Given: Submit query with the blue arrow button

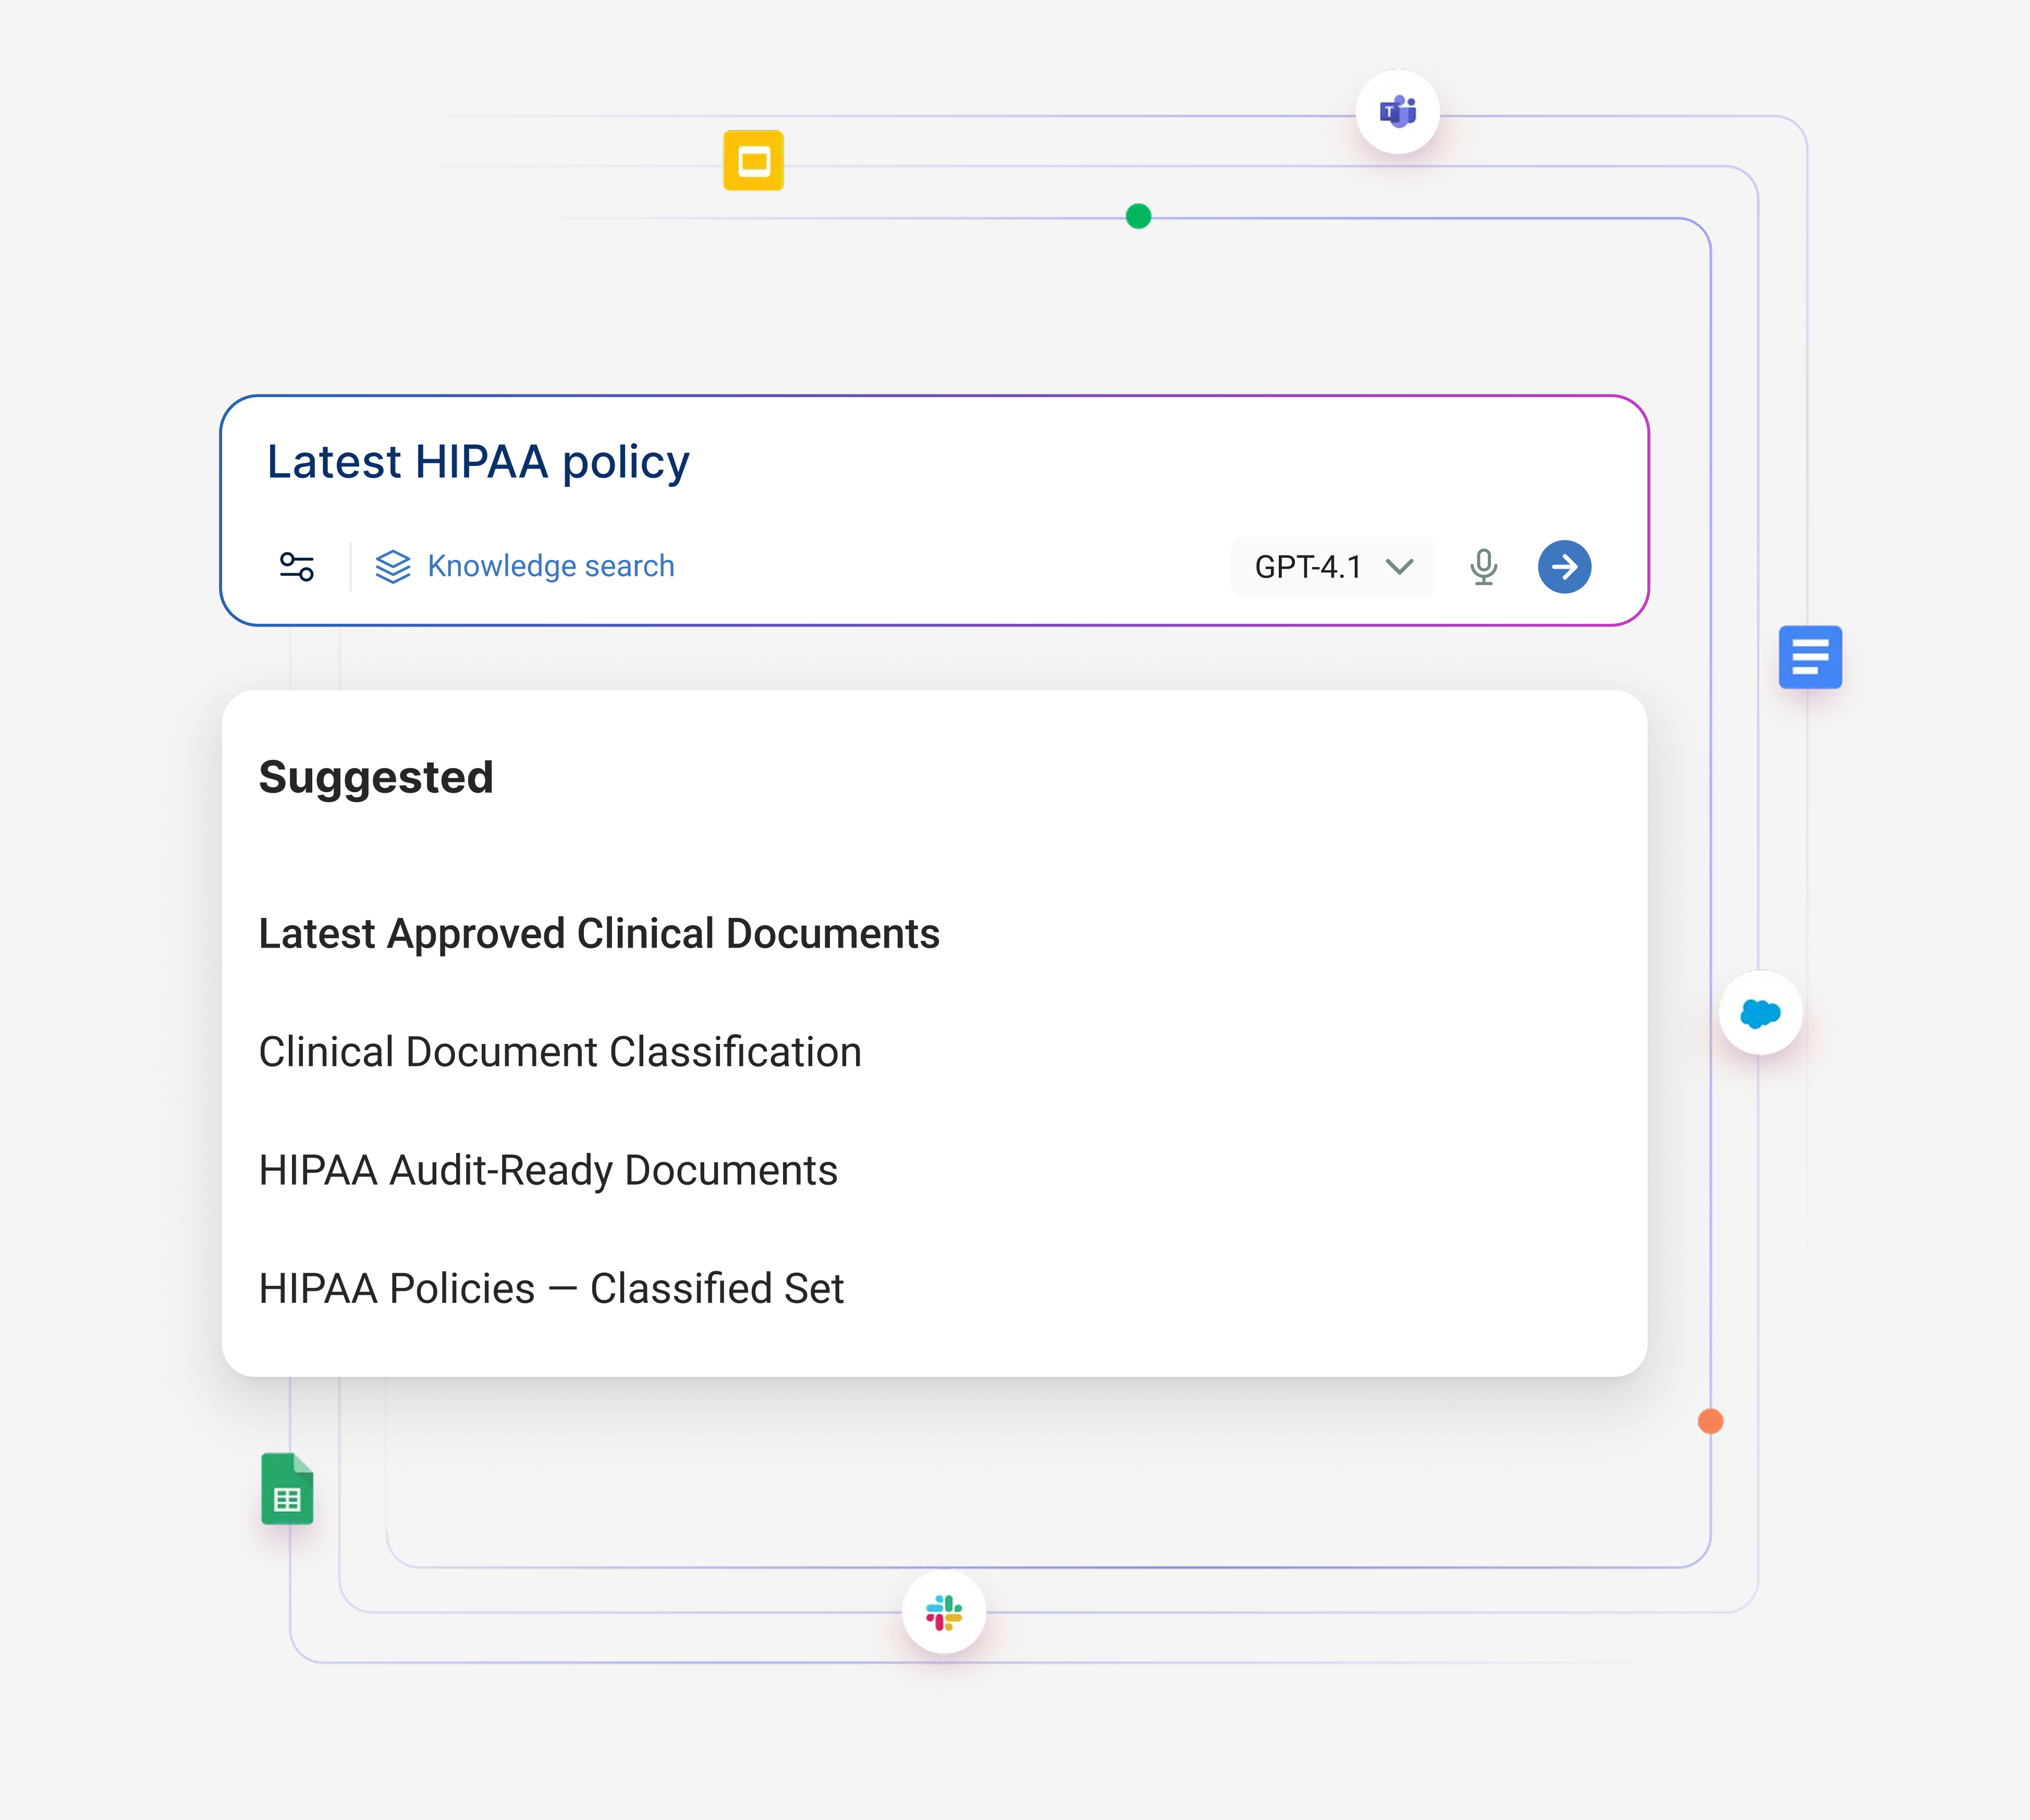Looking at the screenshot, I should coord(1564,567).
